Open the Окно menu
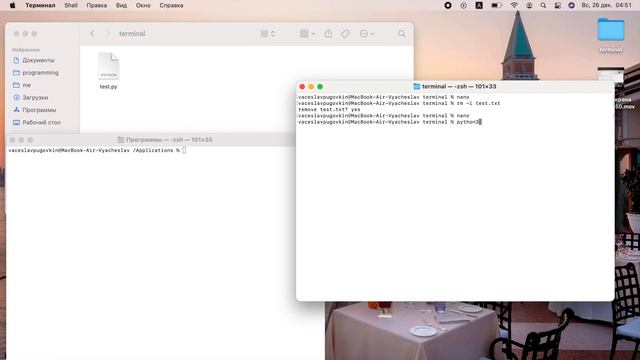Image resolution: width=640 pixels, height=360 pixels. point(143,5)
